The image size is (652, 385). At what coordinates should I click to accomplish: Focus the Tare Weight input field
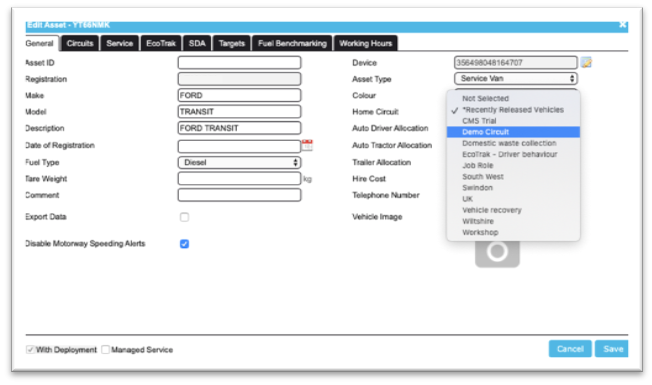point(240,179)
